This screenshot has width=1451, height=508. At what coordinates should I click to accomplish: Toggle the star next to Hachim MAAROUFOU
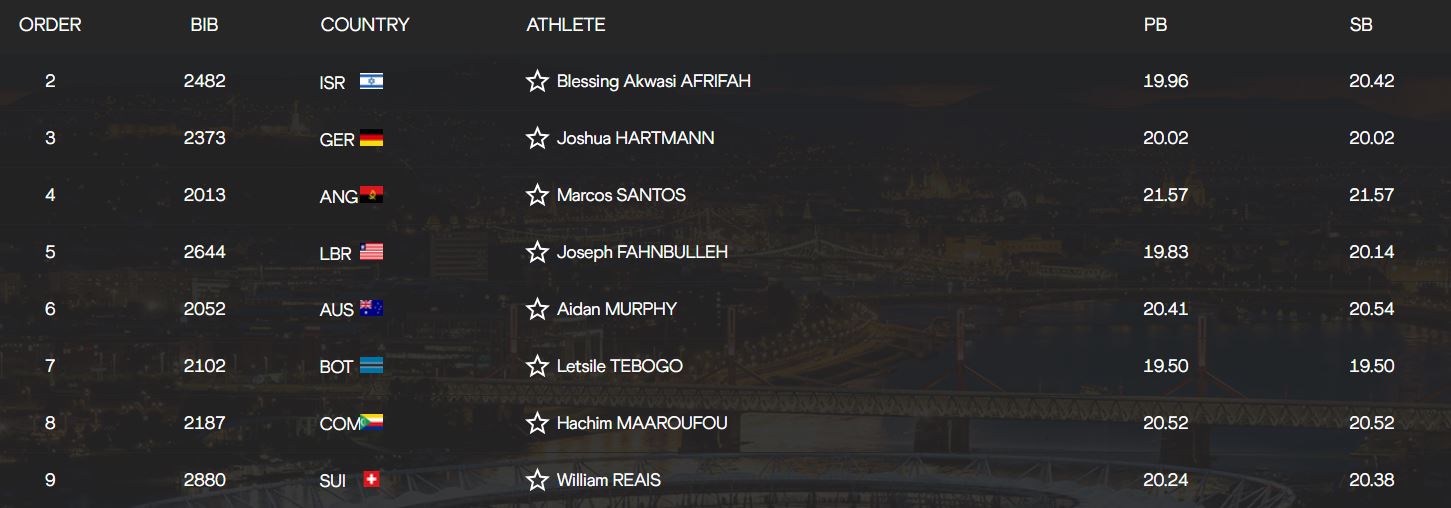[537, 423]
